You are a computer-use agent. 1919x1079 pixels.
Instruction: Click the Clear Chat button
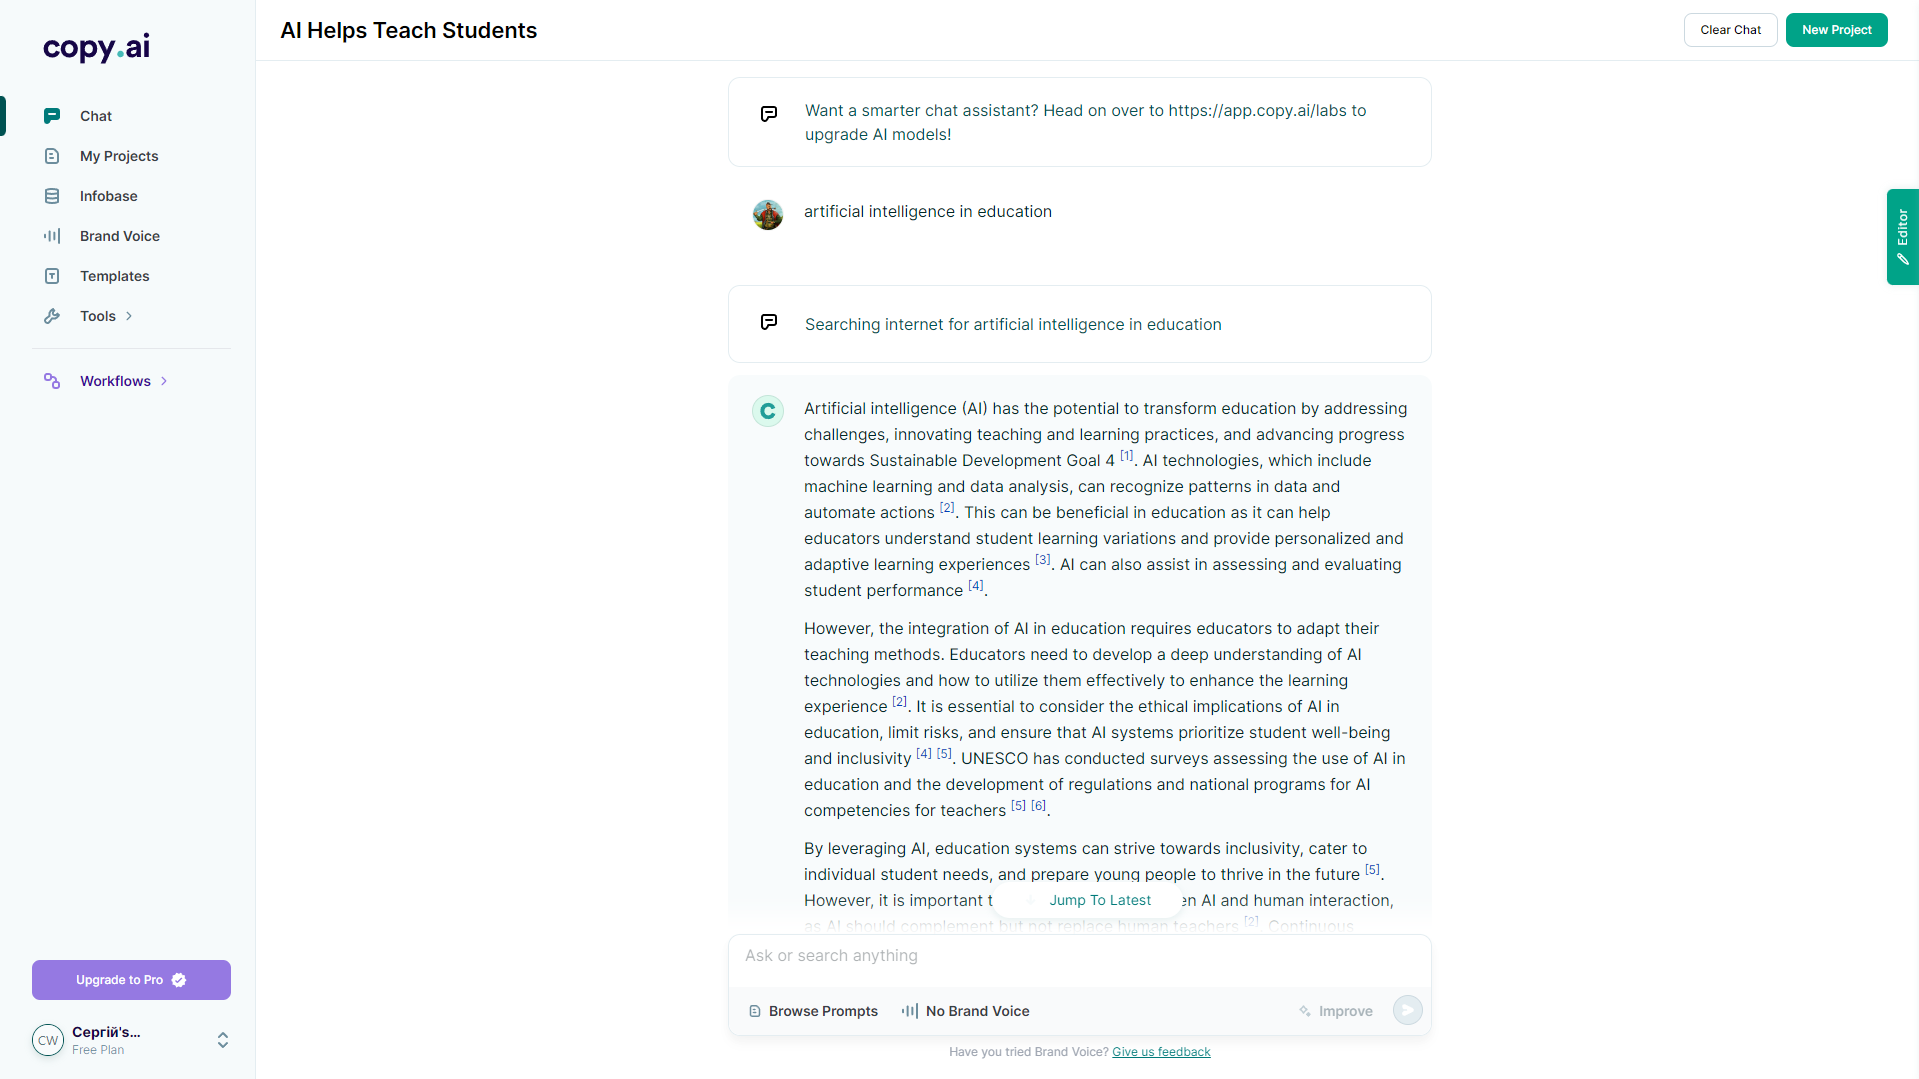click(x=1730, y=30)
